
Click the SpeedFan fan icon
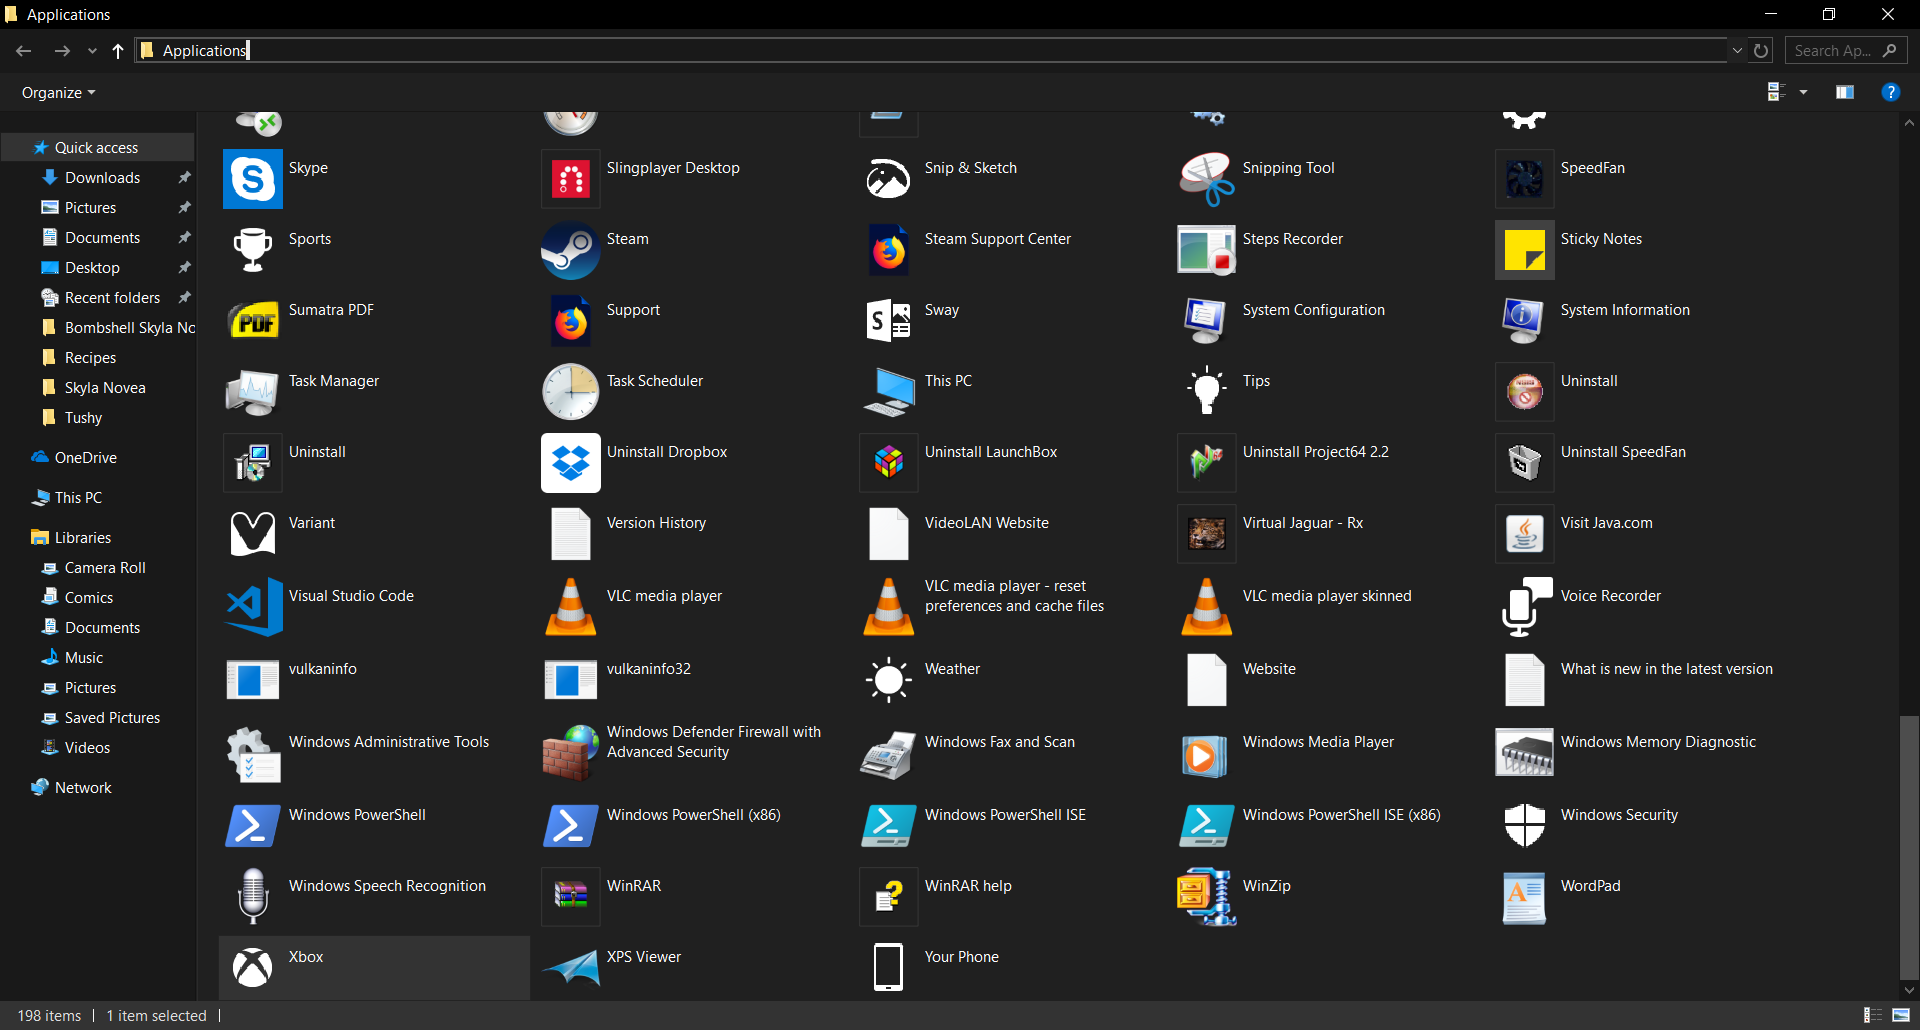click(1525, 179)
